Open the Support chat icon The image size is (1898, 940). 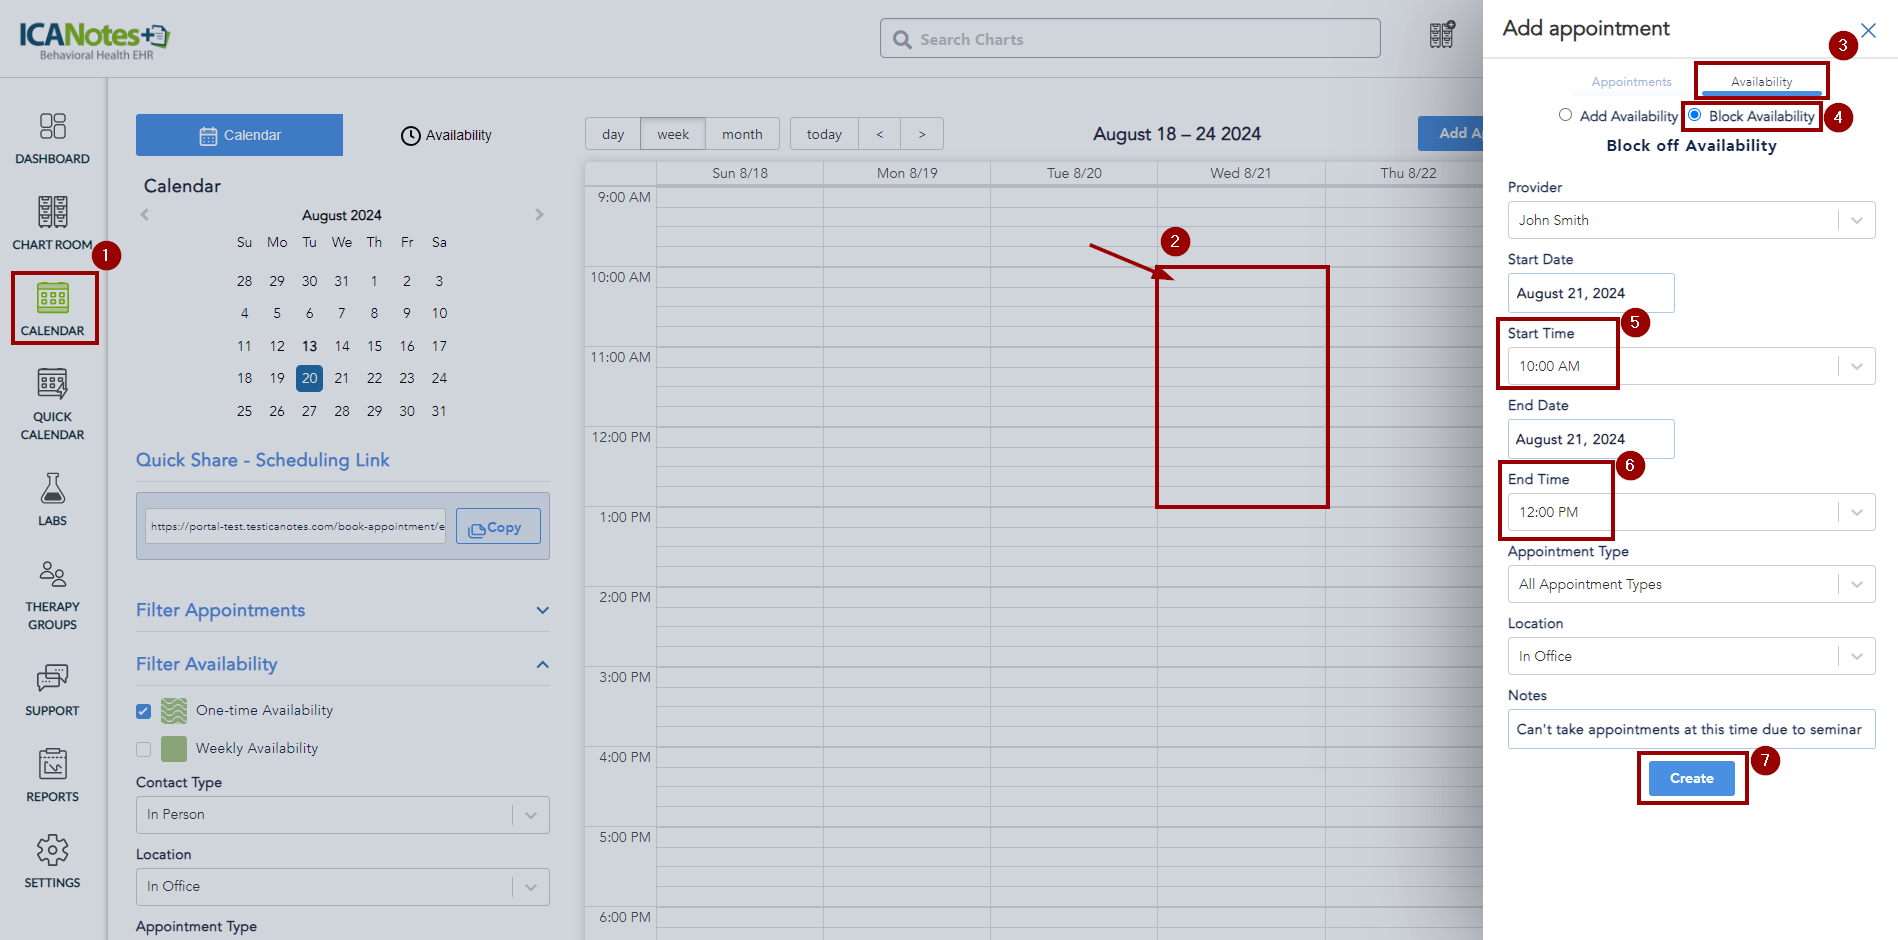coord(52,689)
